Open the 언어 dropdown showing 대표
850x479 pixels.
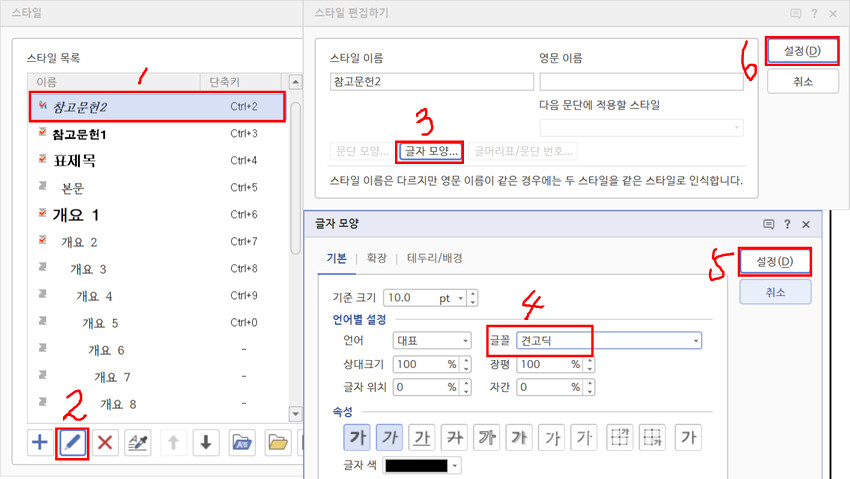(x=432, y=340)
